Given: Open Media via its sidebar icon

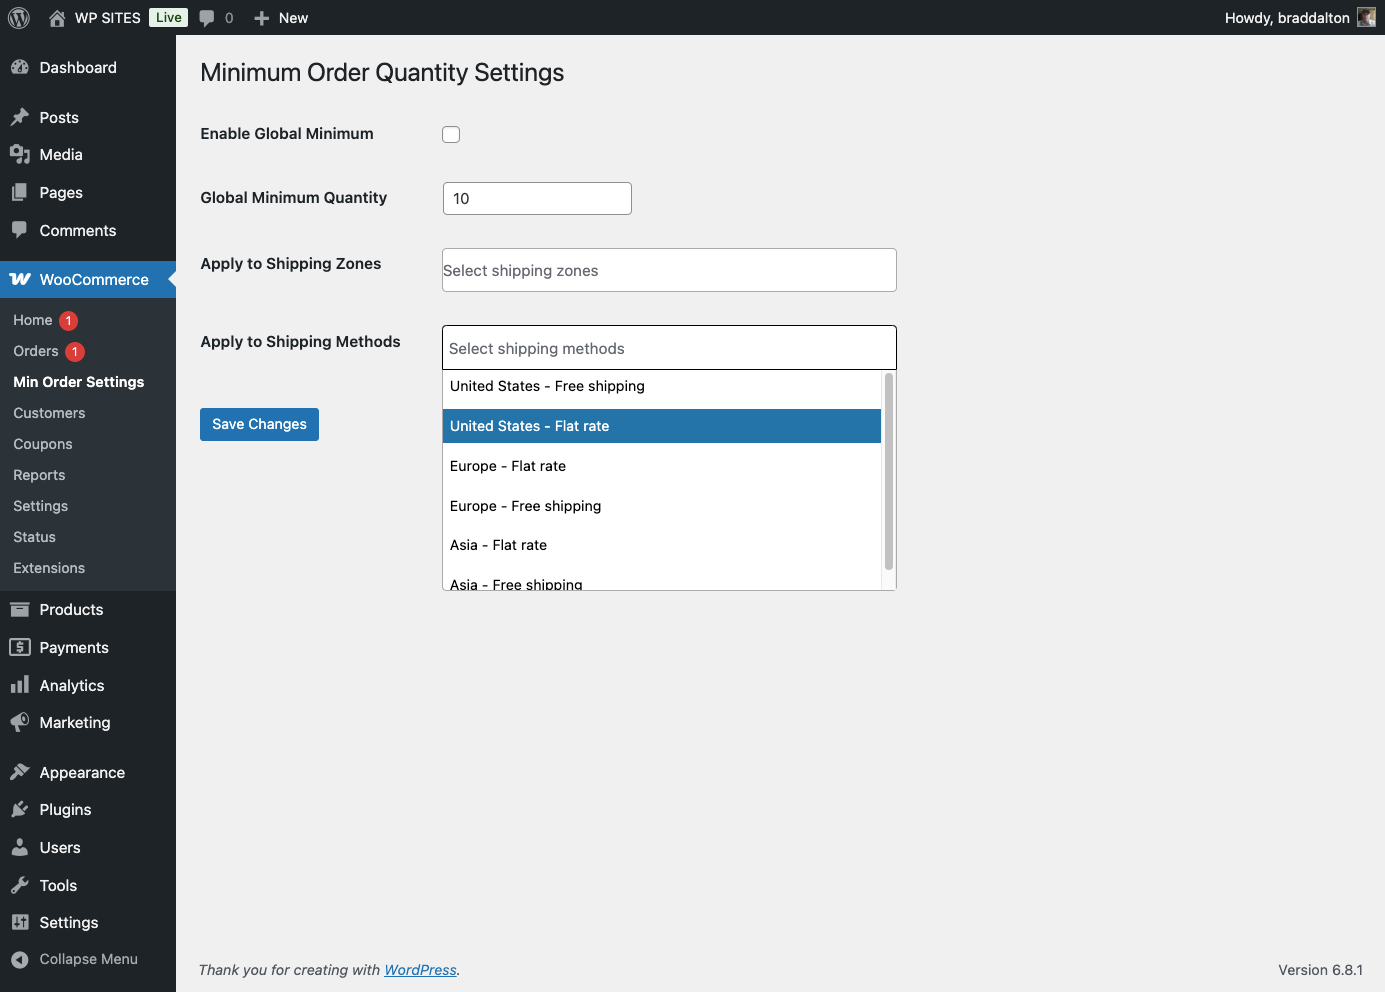Looking at the screenshot, I should (20, 155).
